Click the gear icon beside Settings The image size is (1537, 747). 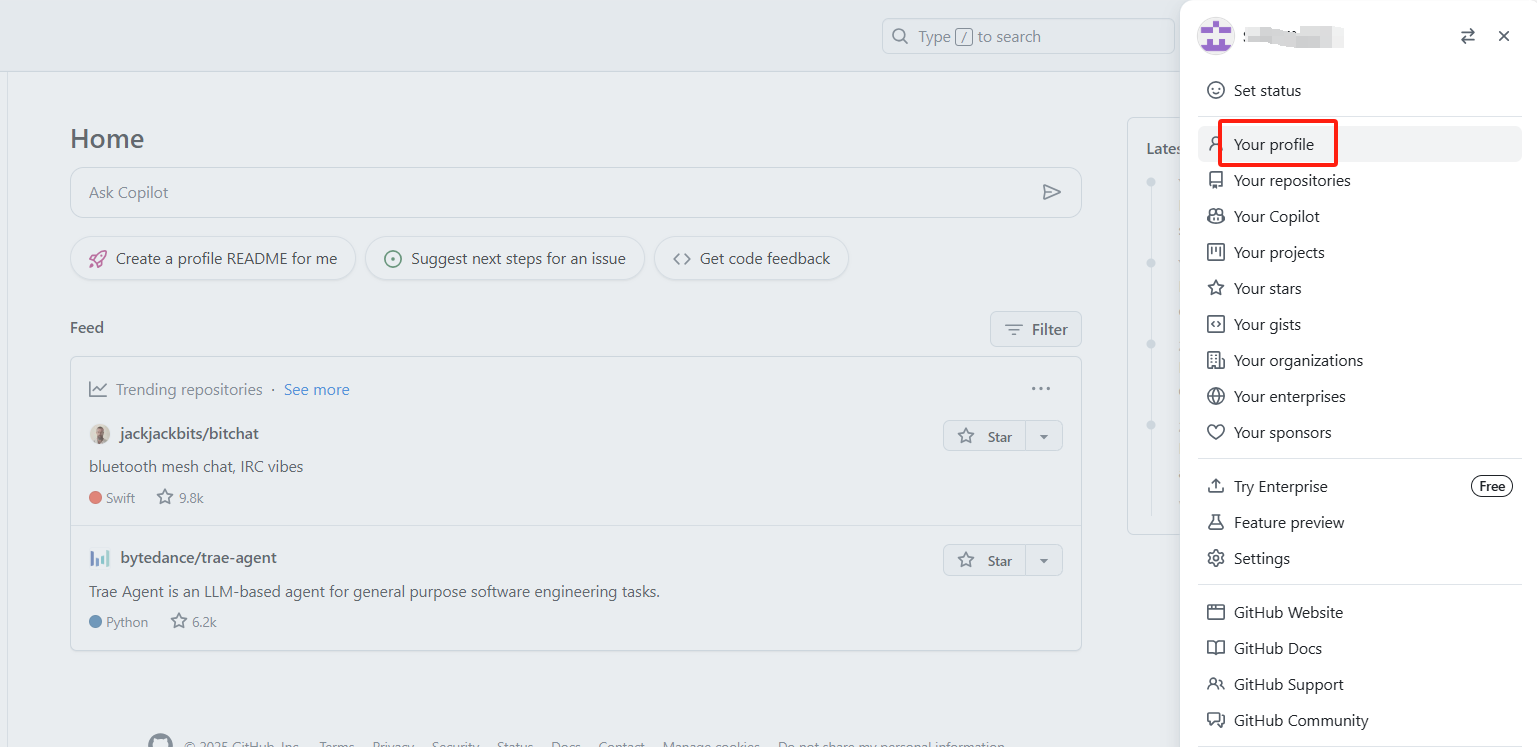(1216, 558)
